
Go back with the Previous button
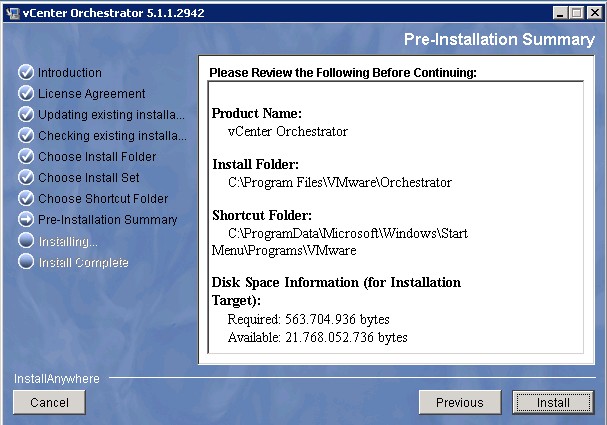tap(459, 402)
